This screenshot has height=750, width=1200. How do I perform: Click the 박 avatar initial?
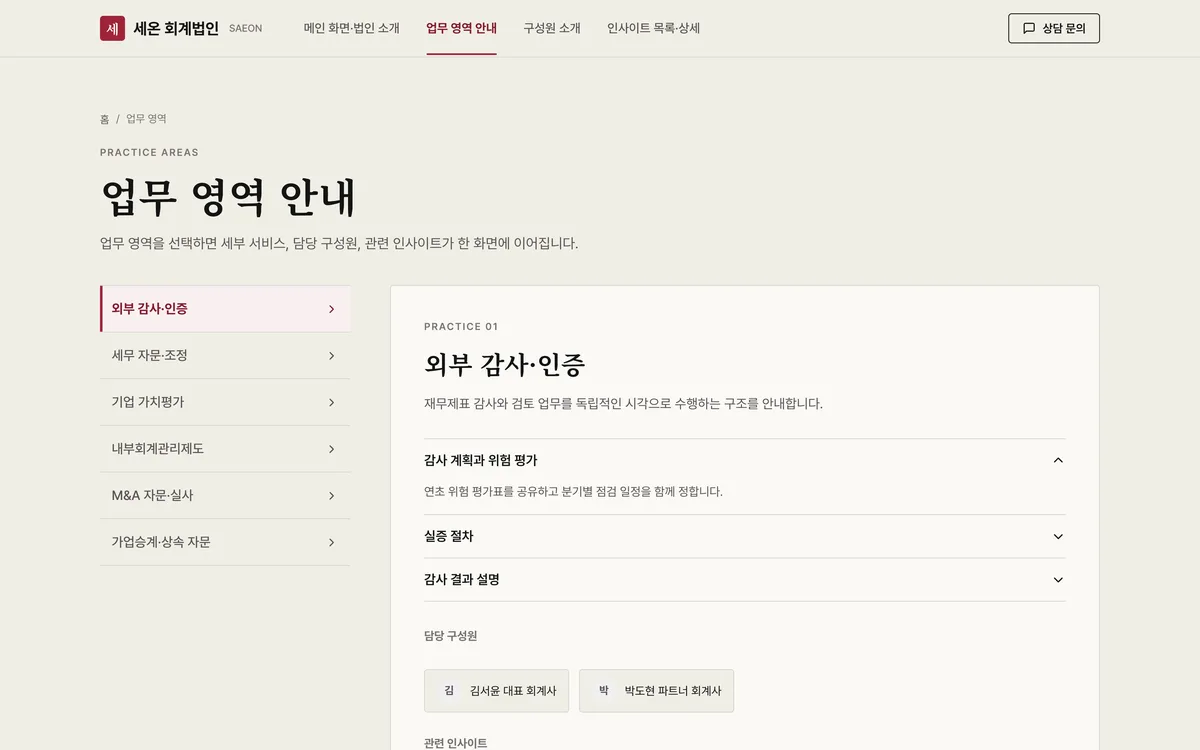tap(604, 691)
